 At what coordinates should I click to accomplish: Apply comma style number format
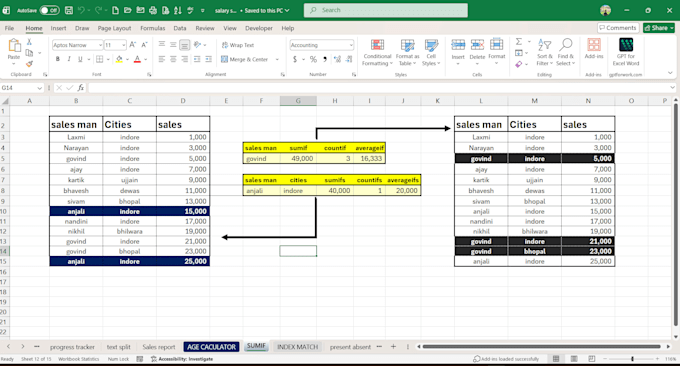[x=325, y=59]
